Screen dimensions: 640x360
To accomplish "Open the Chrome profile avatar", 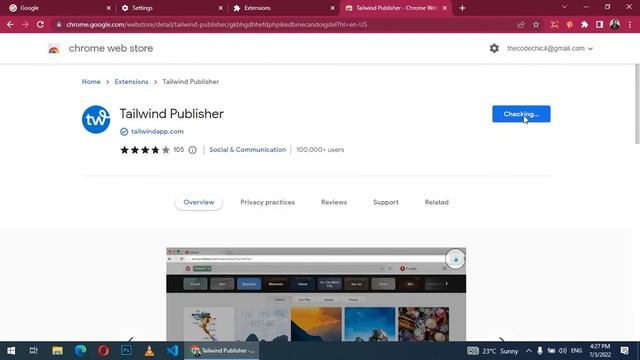I will [x=615, y=24].
